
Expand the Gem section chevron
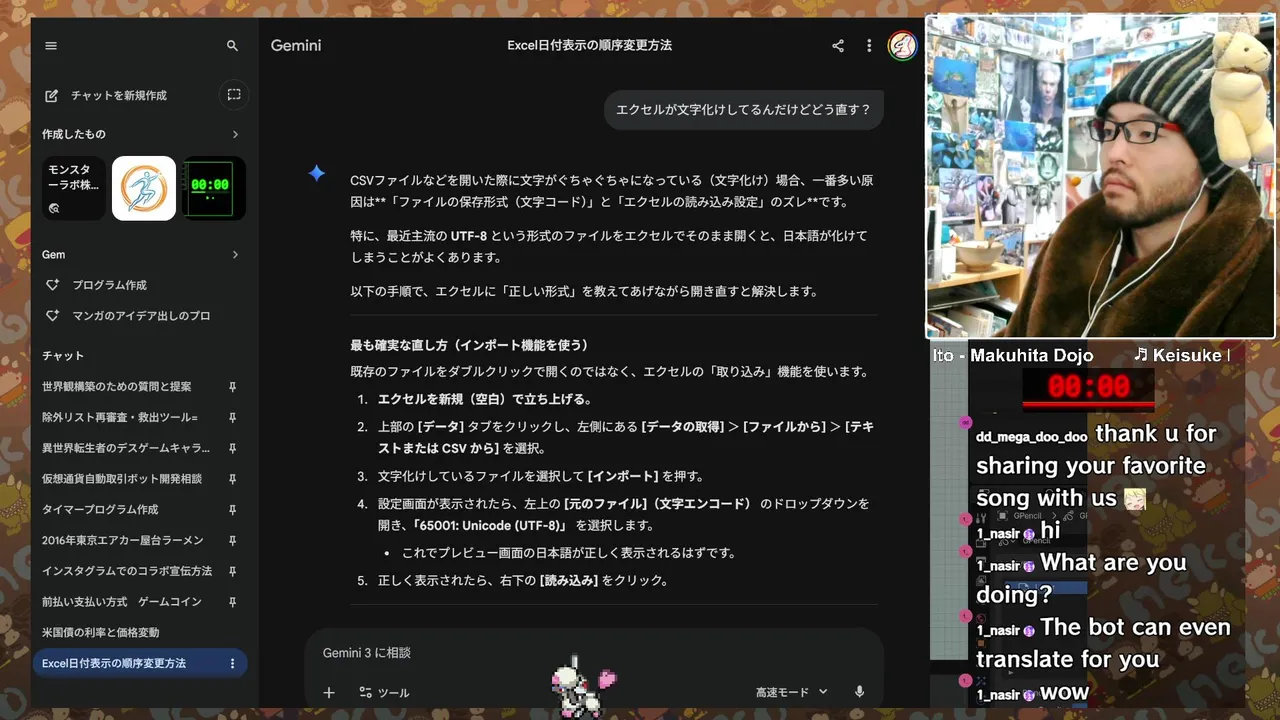[236, 255]
